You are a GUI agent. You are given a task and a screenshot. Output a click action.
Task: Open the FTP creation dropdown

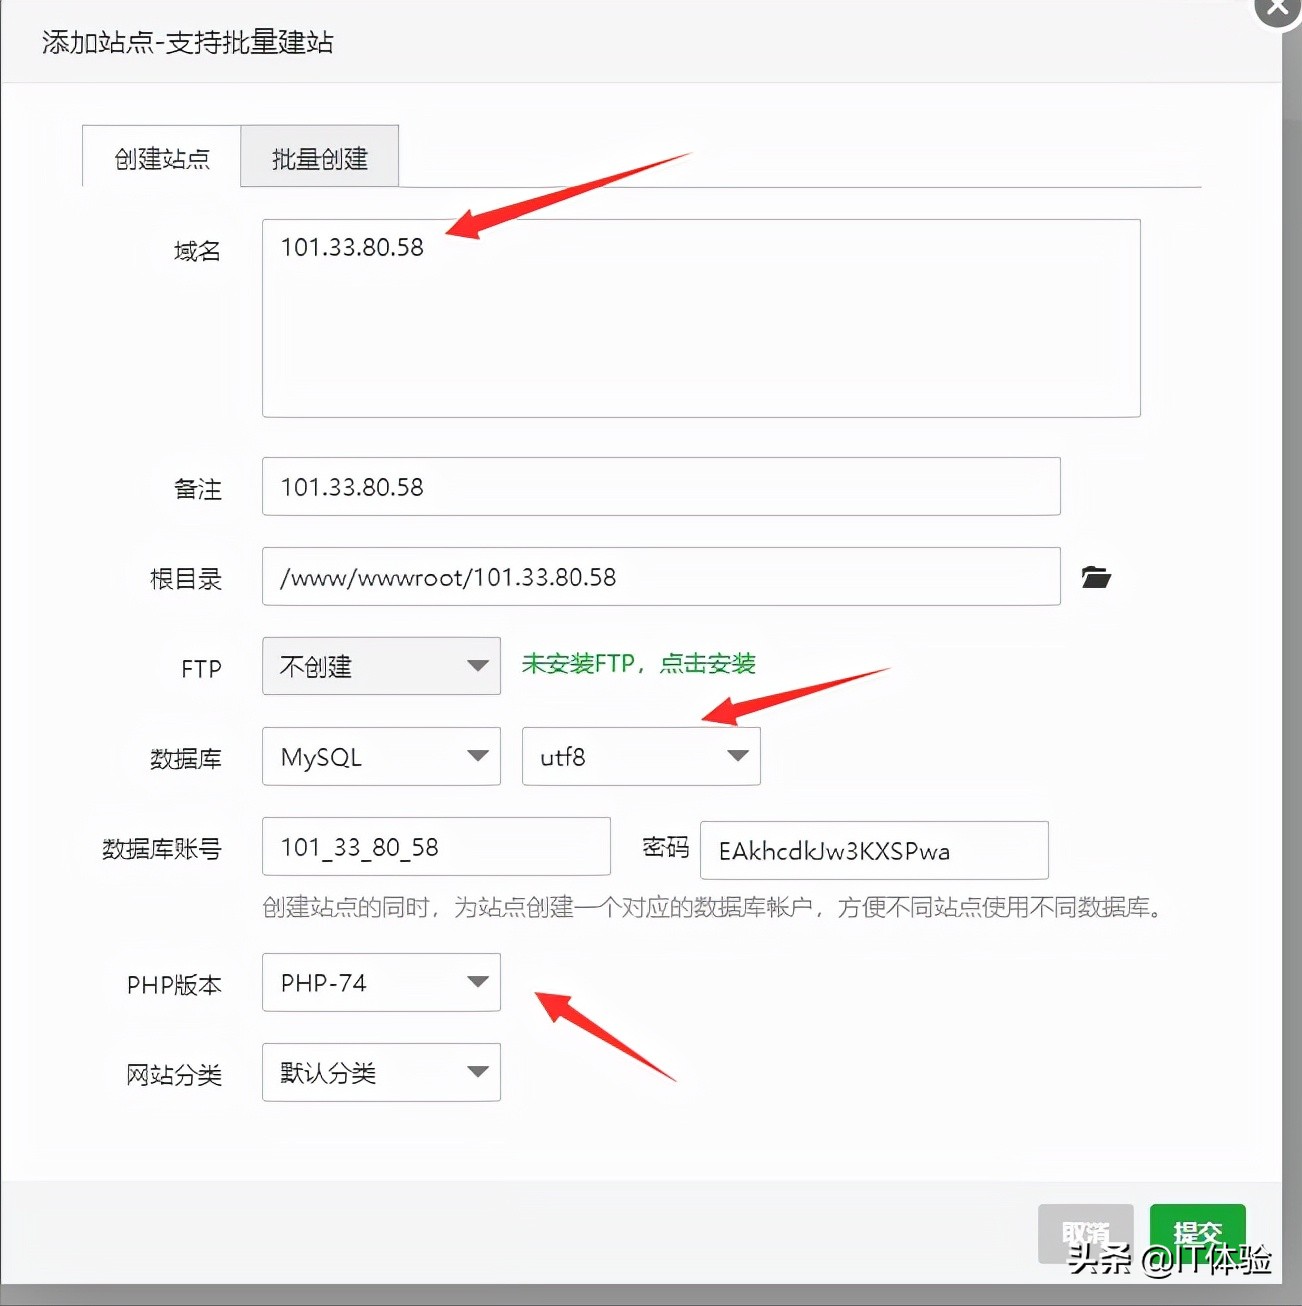point(380,666)
